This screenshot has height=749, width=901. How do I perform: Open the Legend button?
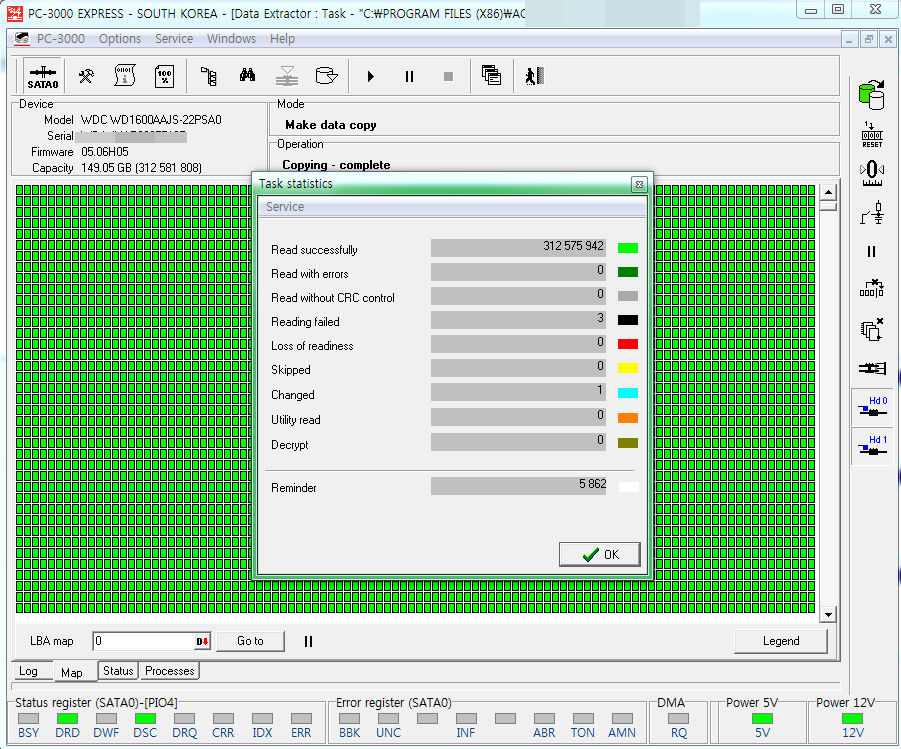click(781, 641)
